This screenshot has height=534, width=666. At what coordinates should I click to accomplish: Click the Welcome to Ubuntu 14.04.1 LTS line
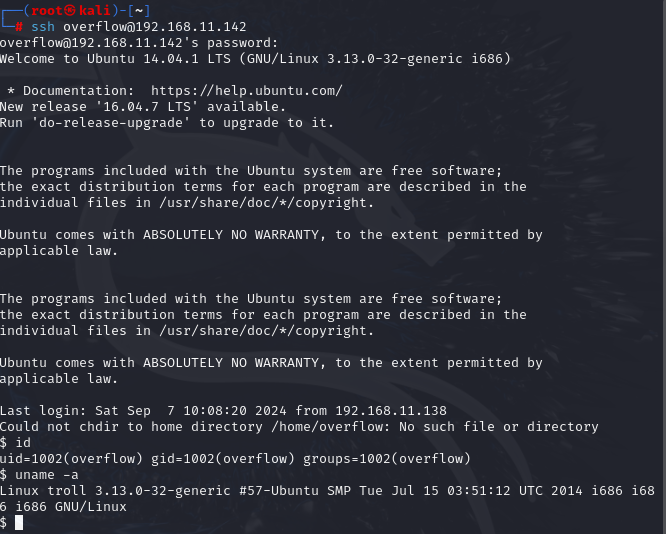(255, 59)
